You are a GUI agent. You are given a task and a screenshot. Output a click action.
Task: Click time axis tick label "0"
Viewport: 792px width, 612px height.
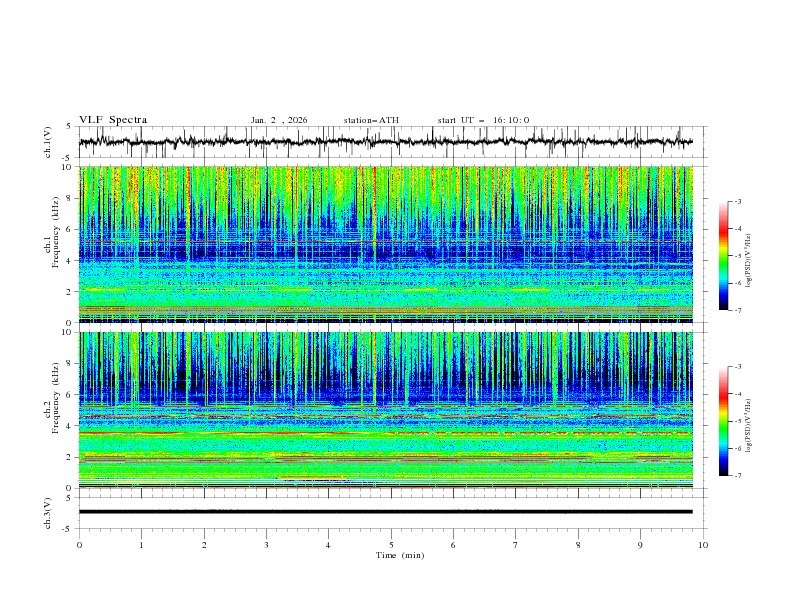tap(79, 545)
